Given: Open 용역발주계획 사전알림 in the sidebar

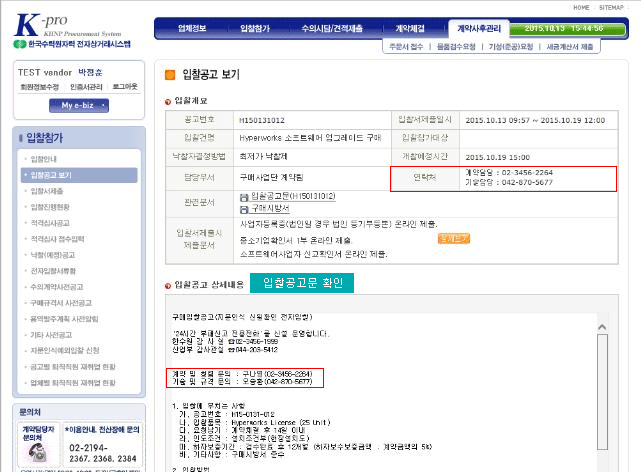Looking at the screenshot, I should click(x=64, y=319).
